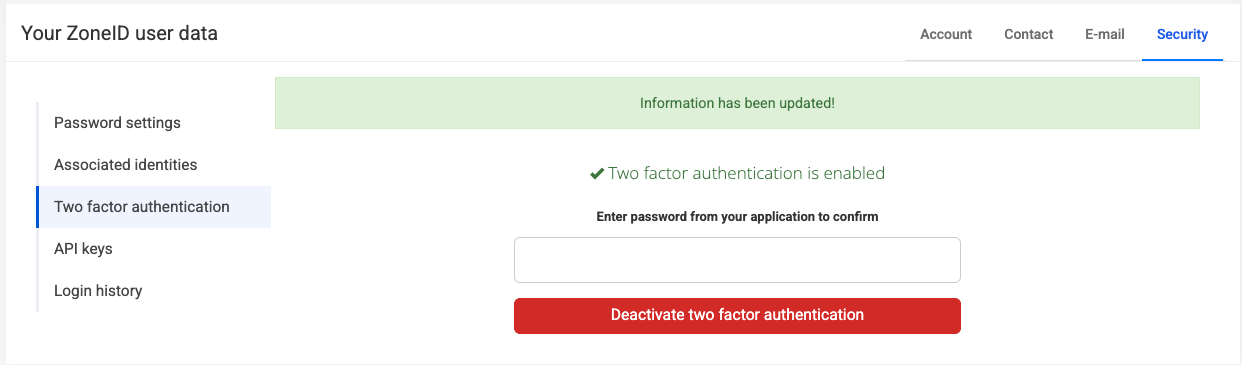The width and height of the screenshot is (1242, 365).
Task: Go to the E-mail tab
Action: click(x=1105, y=34)
